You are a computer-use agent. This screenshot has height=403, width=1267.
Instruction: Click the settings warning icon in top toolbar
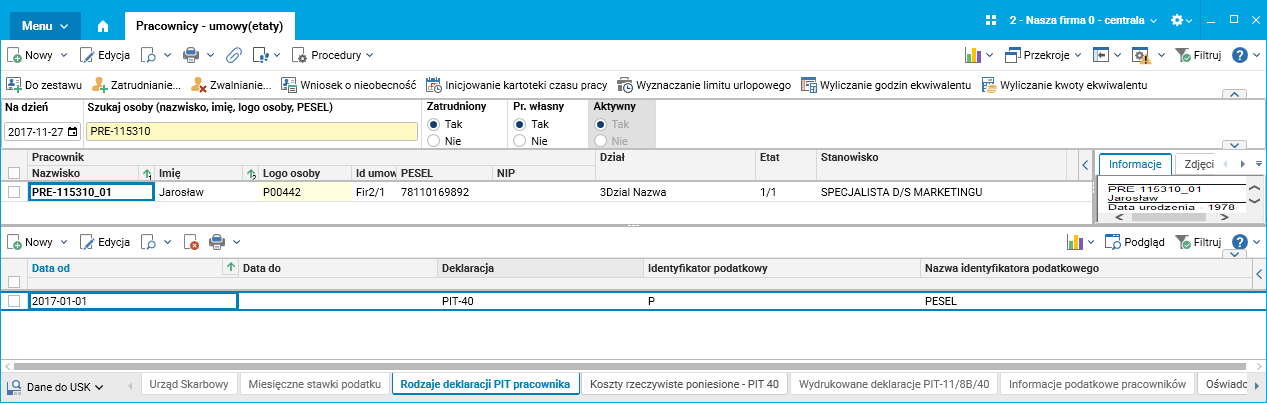(1141, 55)
